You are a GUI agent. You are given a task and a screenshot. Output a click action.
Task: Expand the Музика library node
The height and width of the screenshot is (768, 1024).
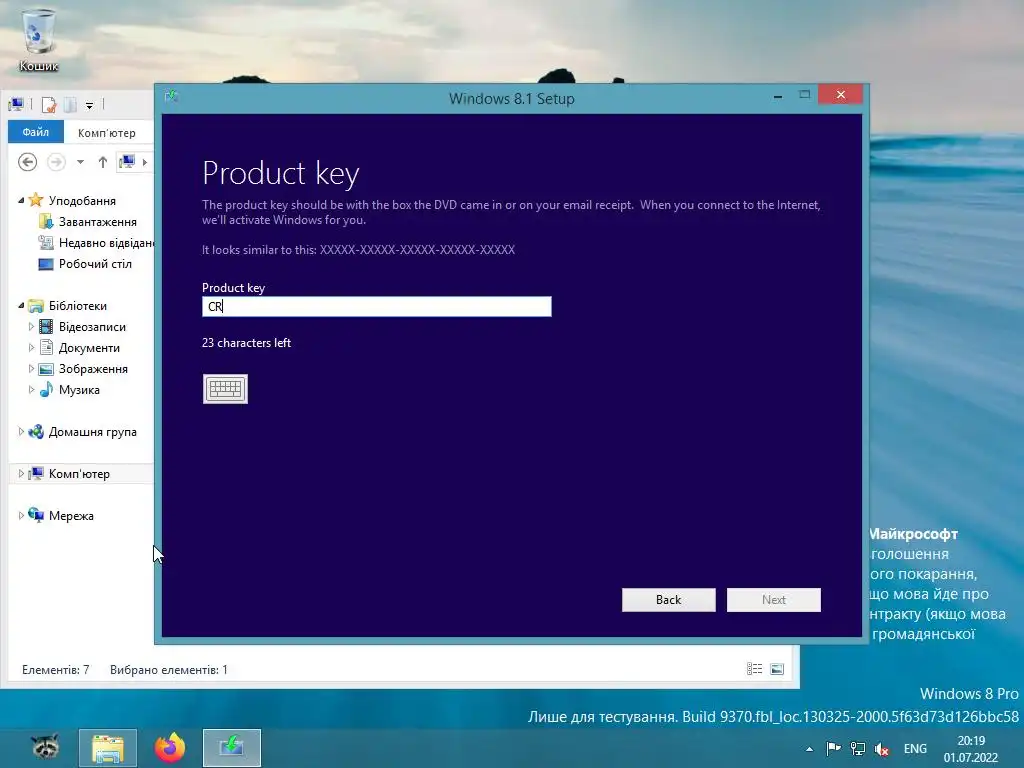(x=31, y=389)
